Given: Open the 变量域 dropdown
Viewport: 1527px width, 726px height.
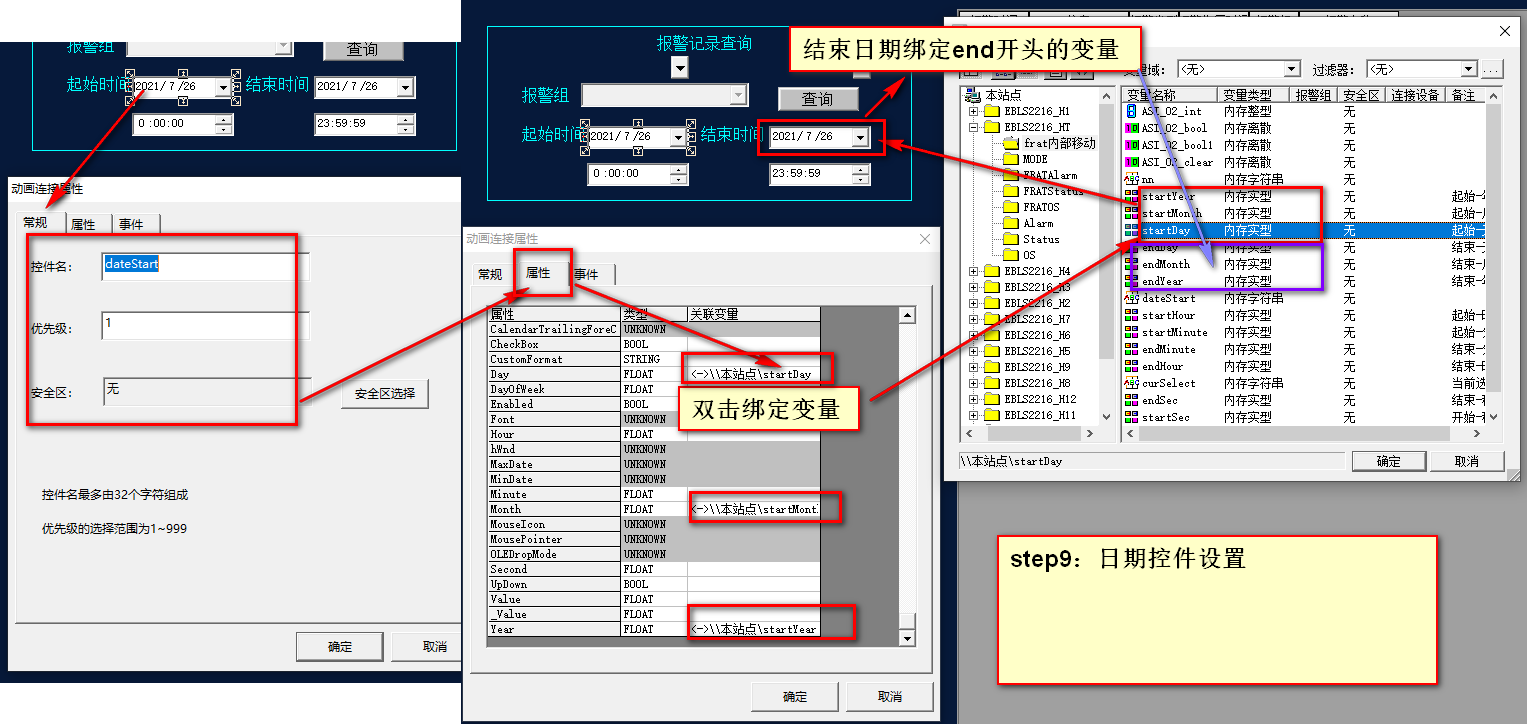Looking at the screenshot, I should (1291, 69).
